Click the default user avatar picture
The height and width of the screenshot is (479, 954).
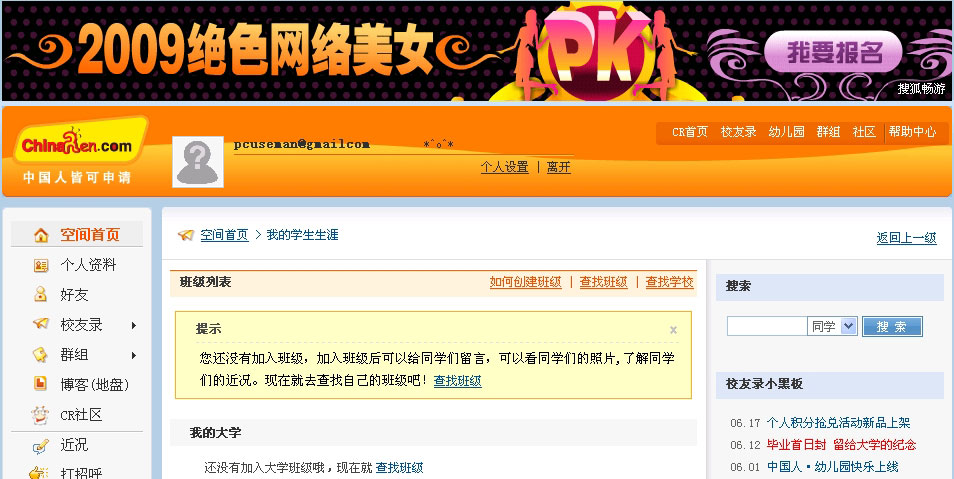click(x=198, y=162)
